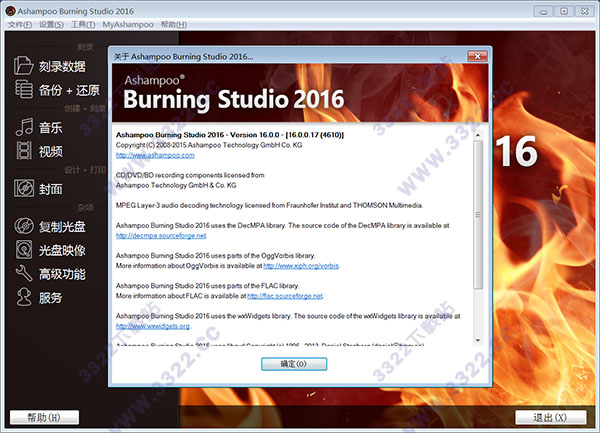Select the 音乐 label in the sidebar

pos(50,128)
